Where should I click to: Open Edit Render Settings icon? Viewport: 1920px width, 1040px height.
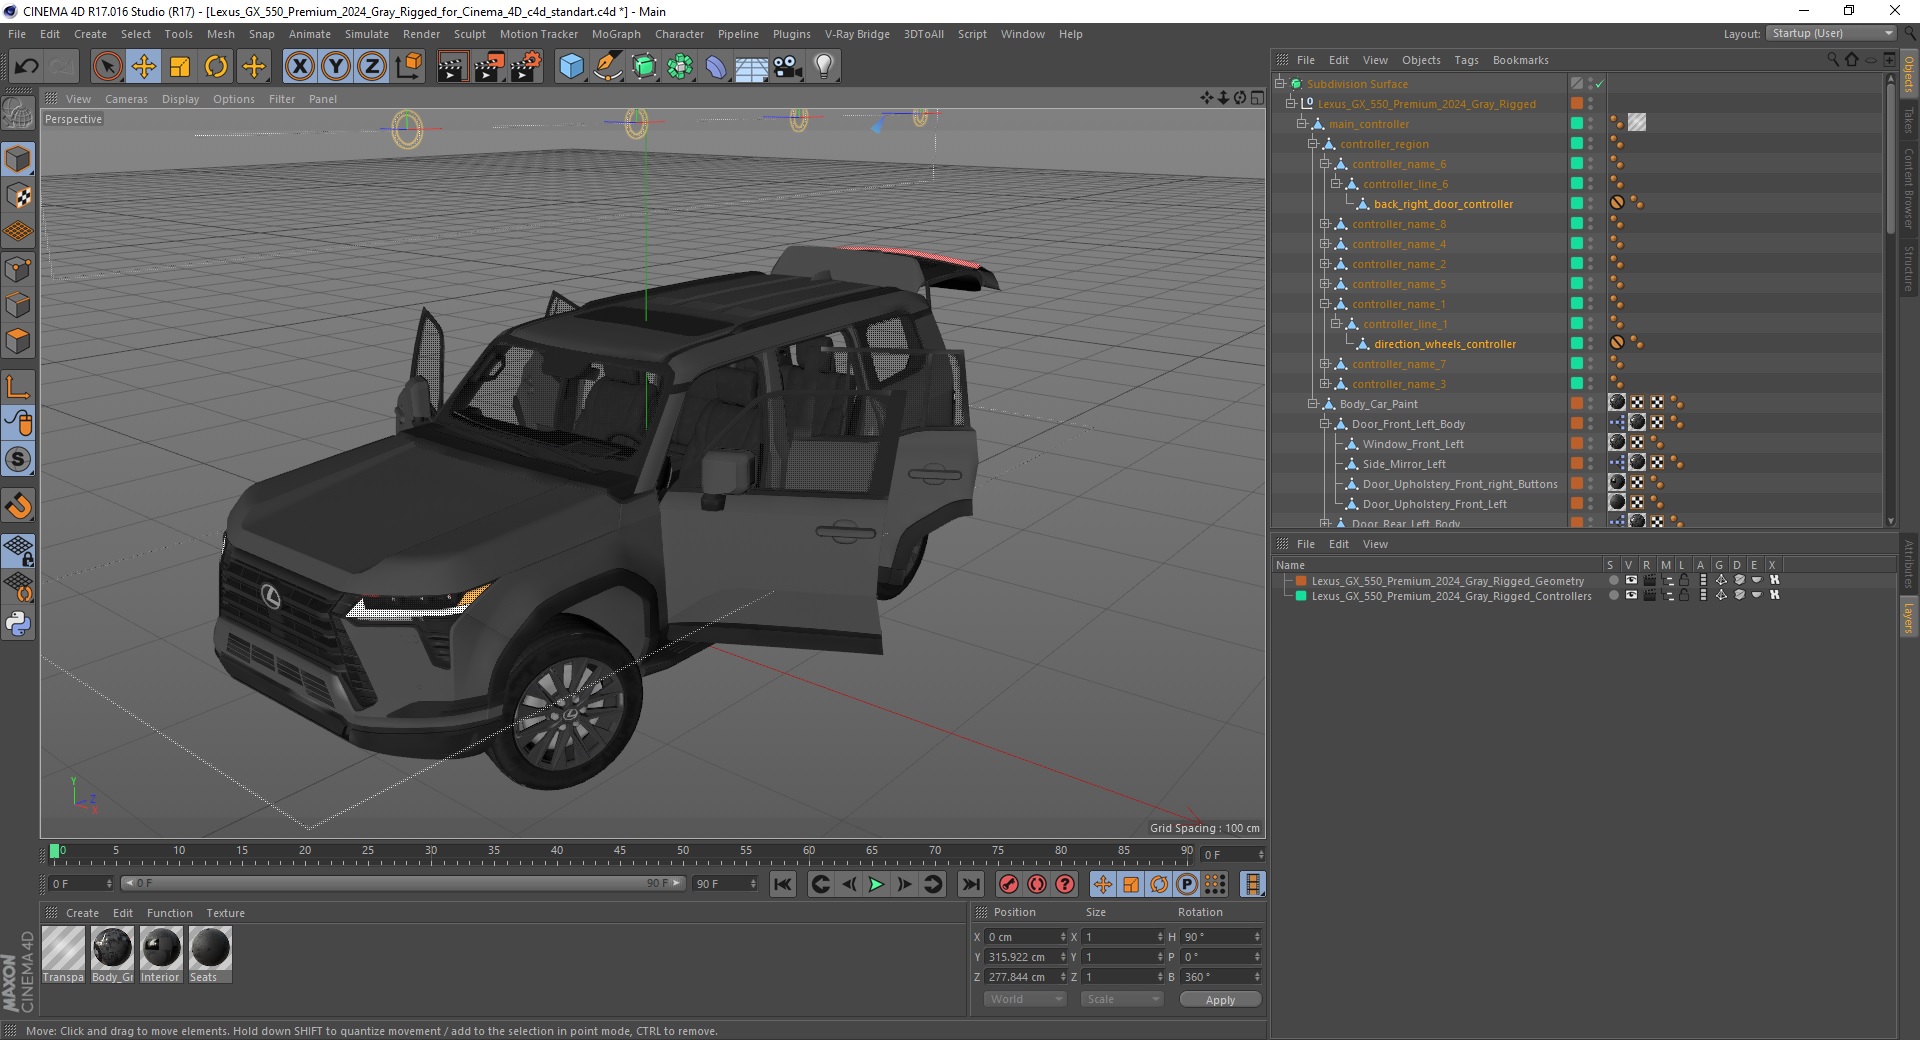pyautogui.click(x=526, y=67)
